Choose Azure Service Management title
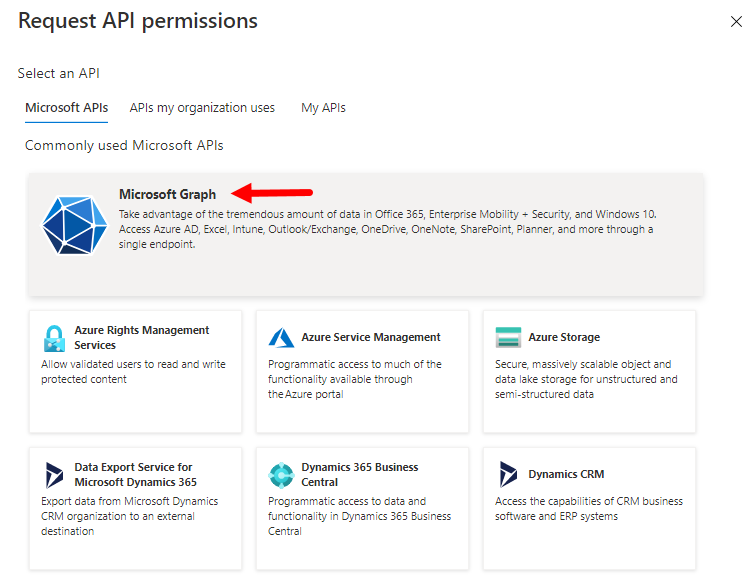 click(x=371, y=337)
